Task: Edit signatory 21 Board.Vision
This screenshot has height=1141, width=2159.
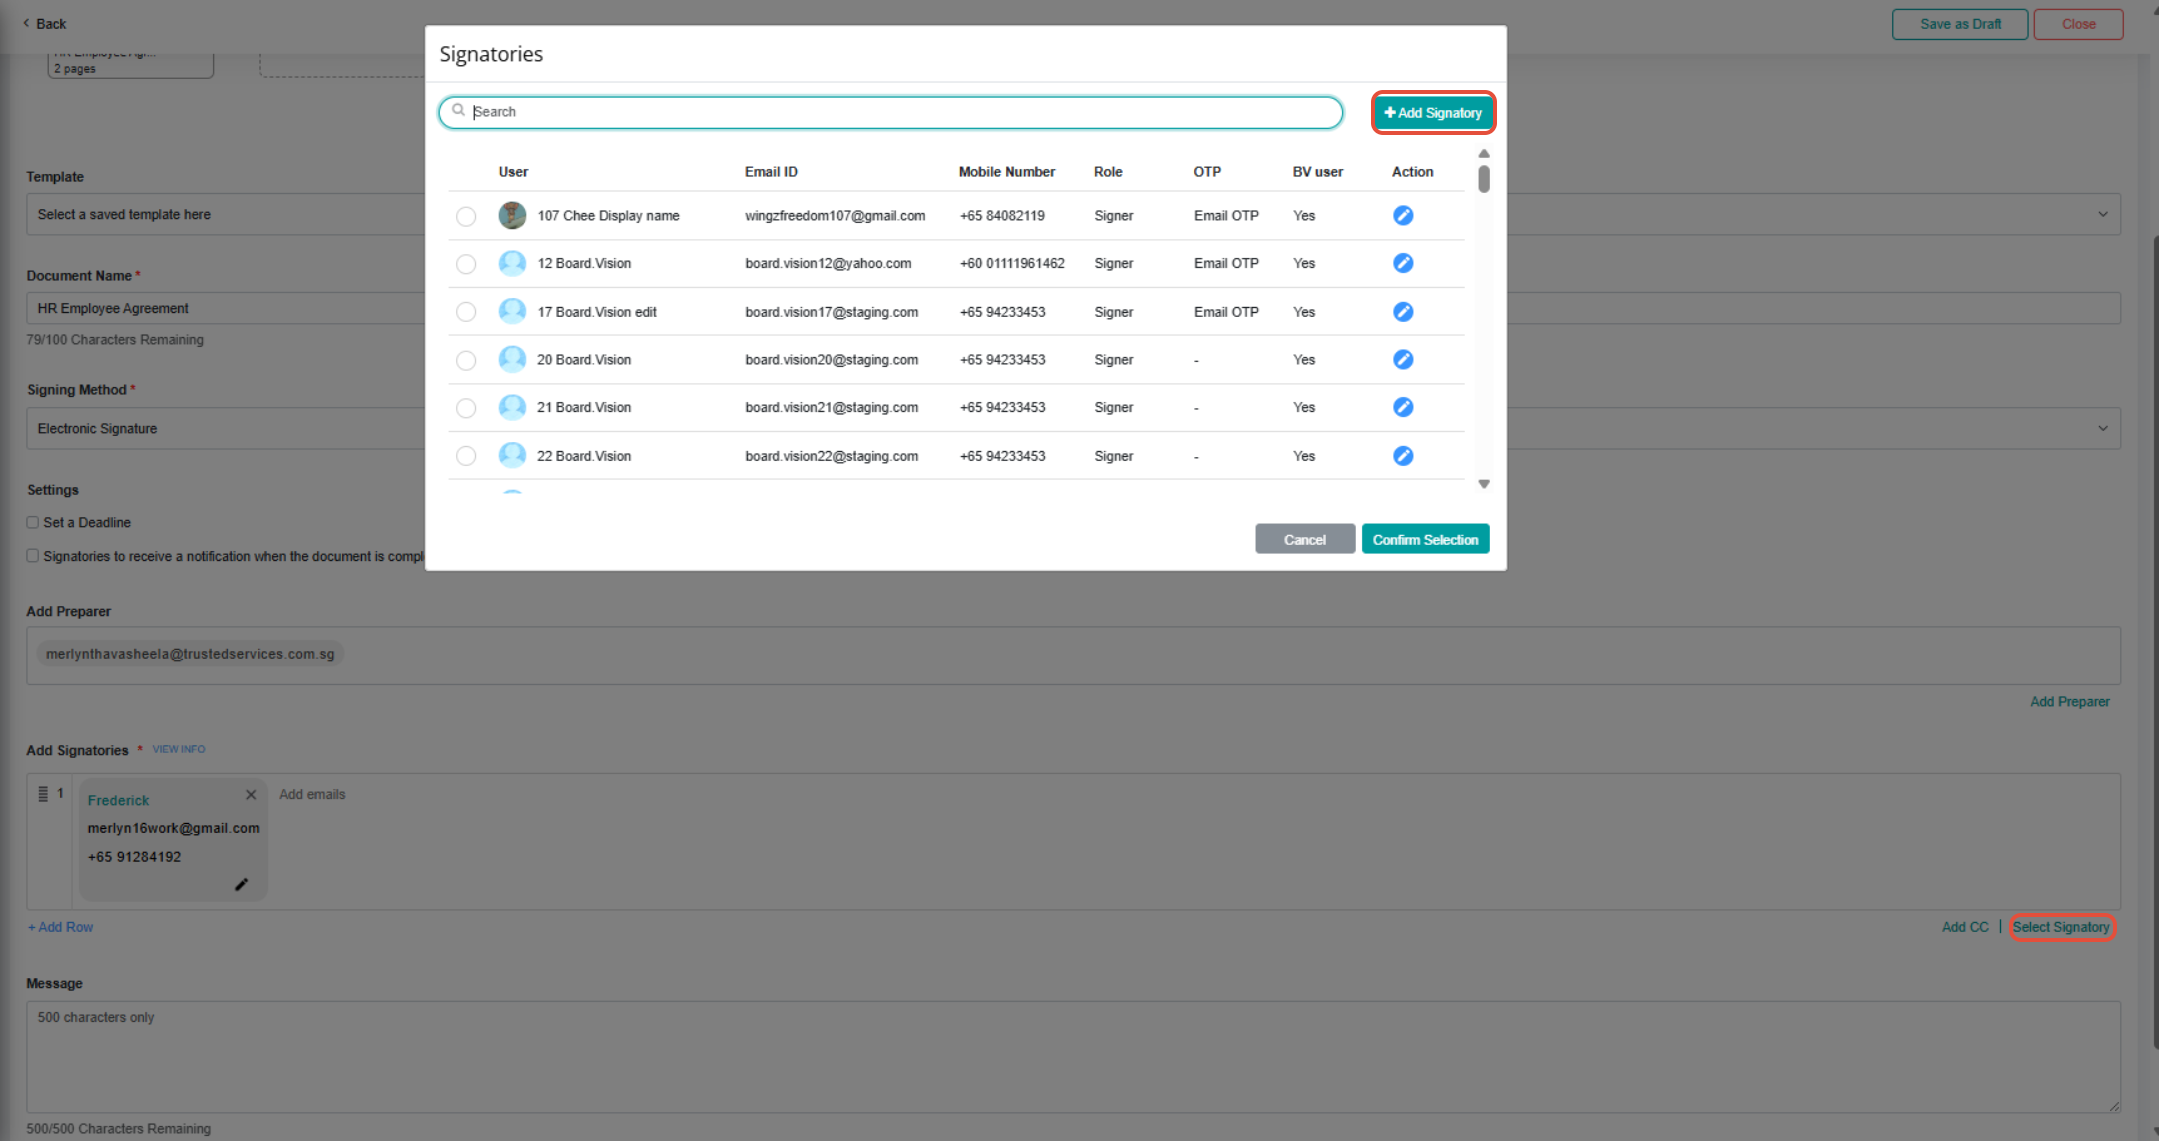Action: (x=1403, y=407)
